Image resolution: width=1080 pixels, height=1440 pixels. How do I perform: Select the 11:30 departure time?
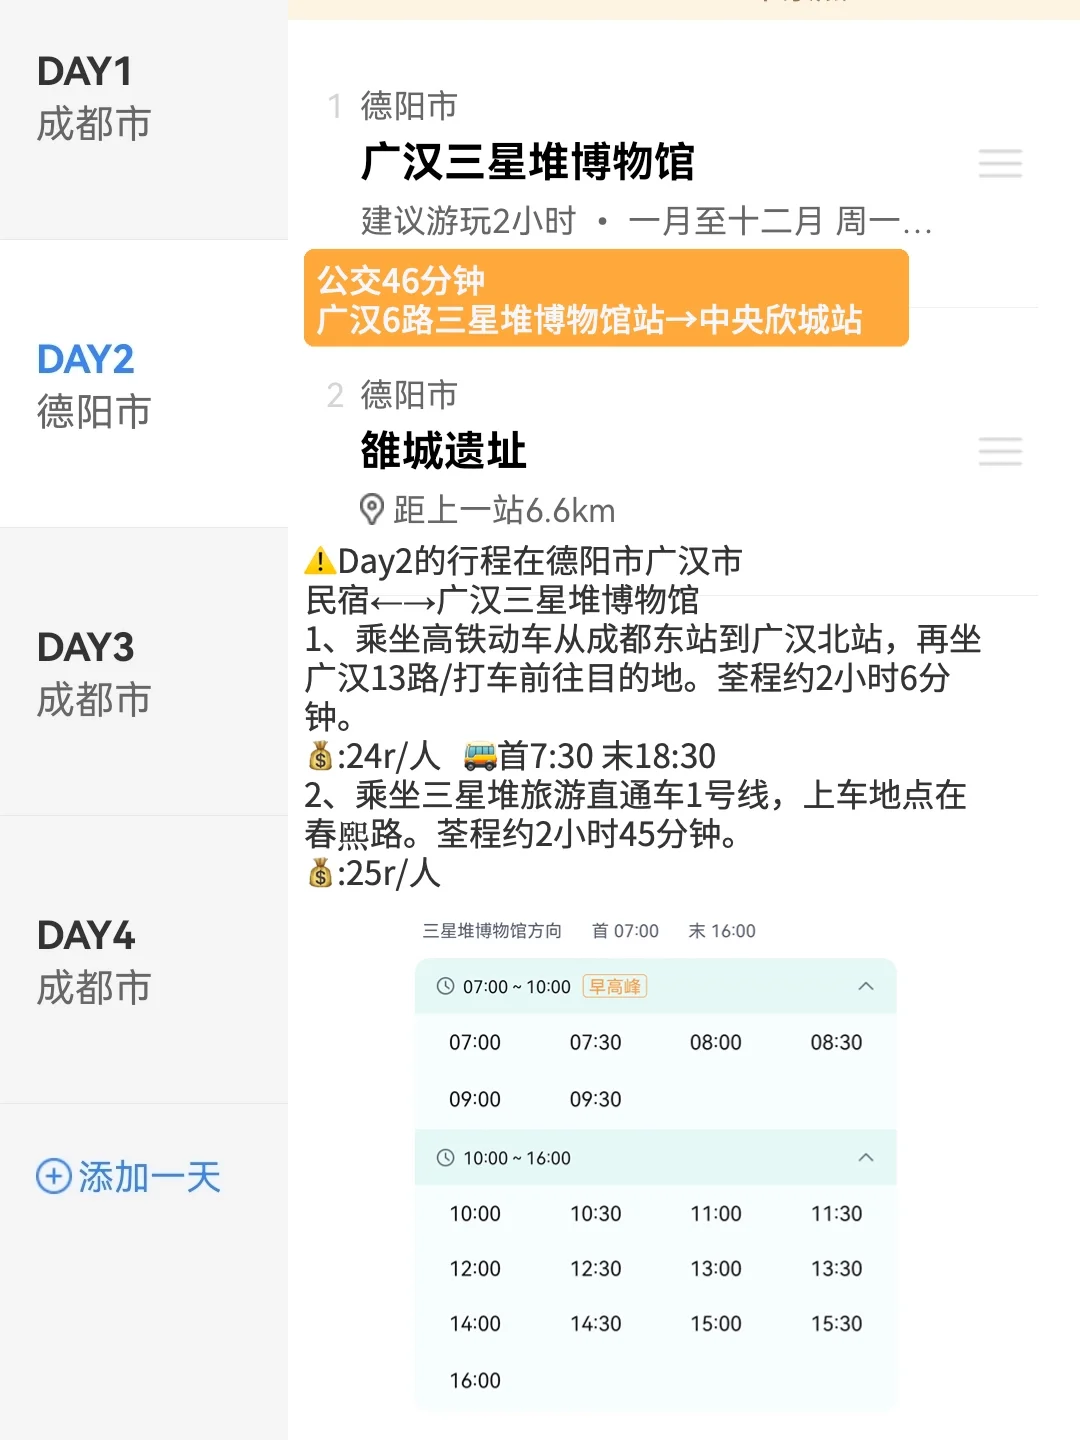837,1214
